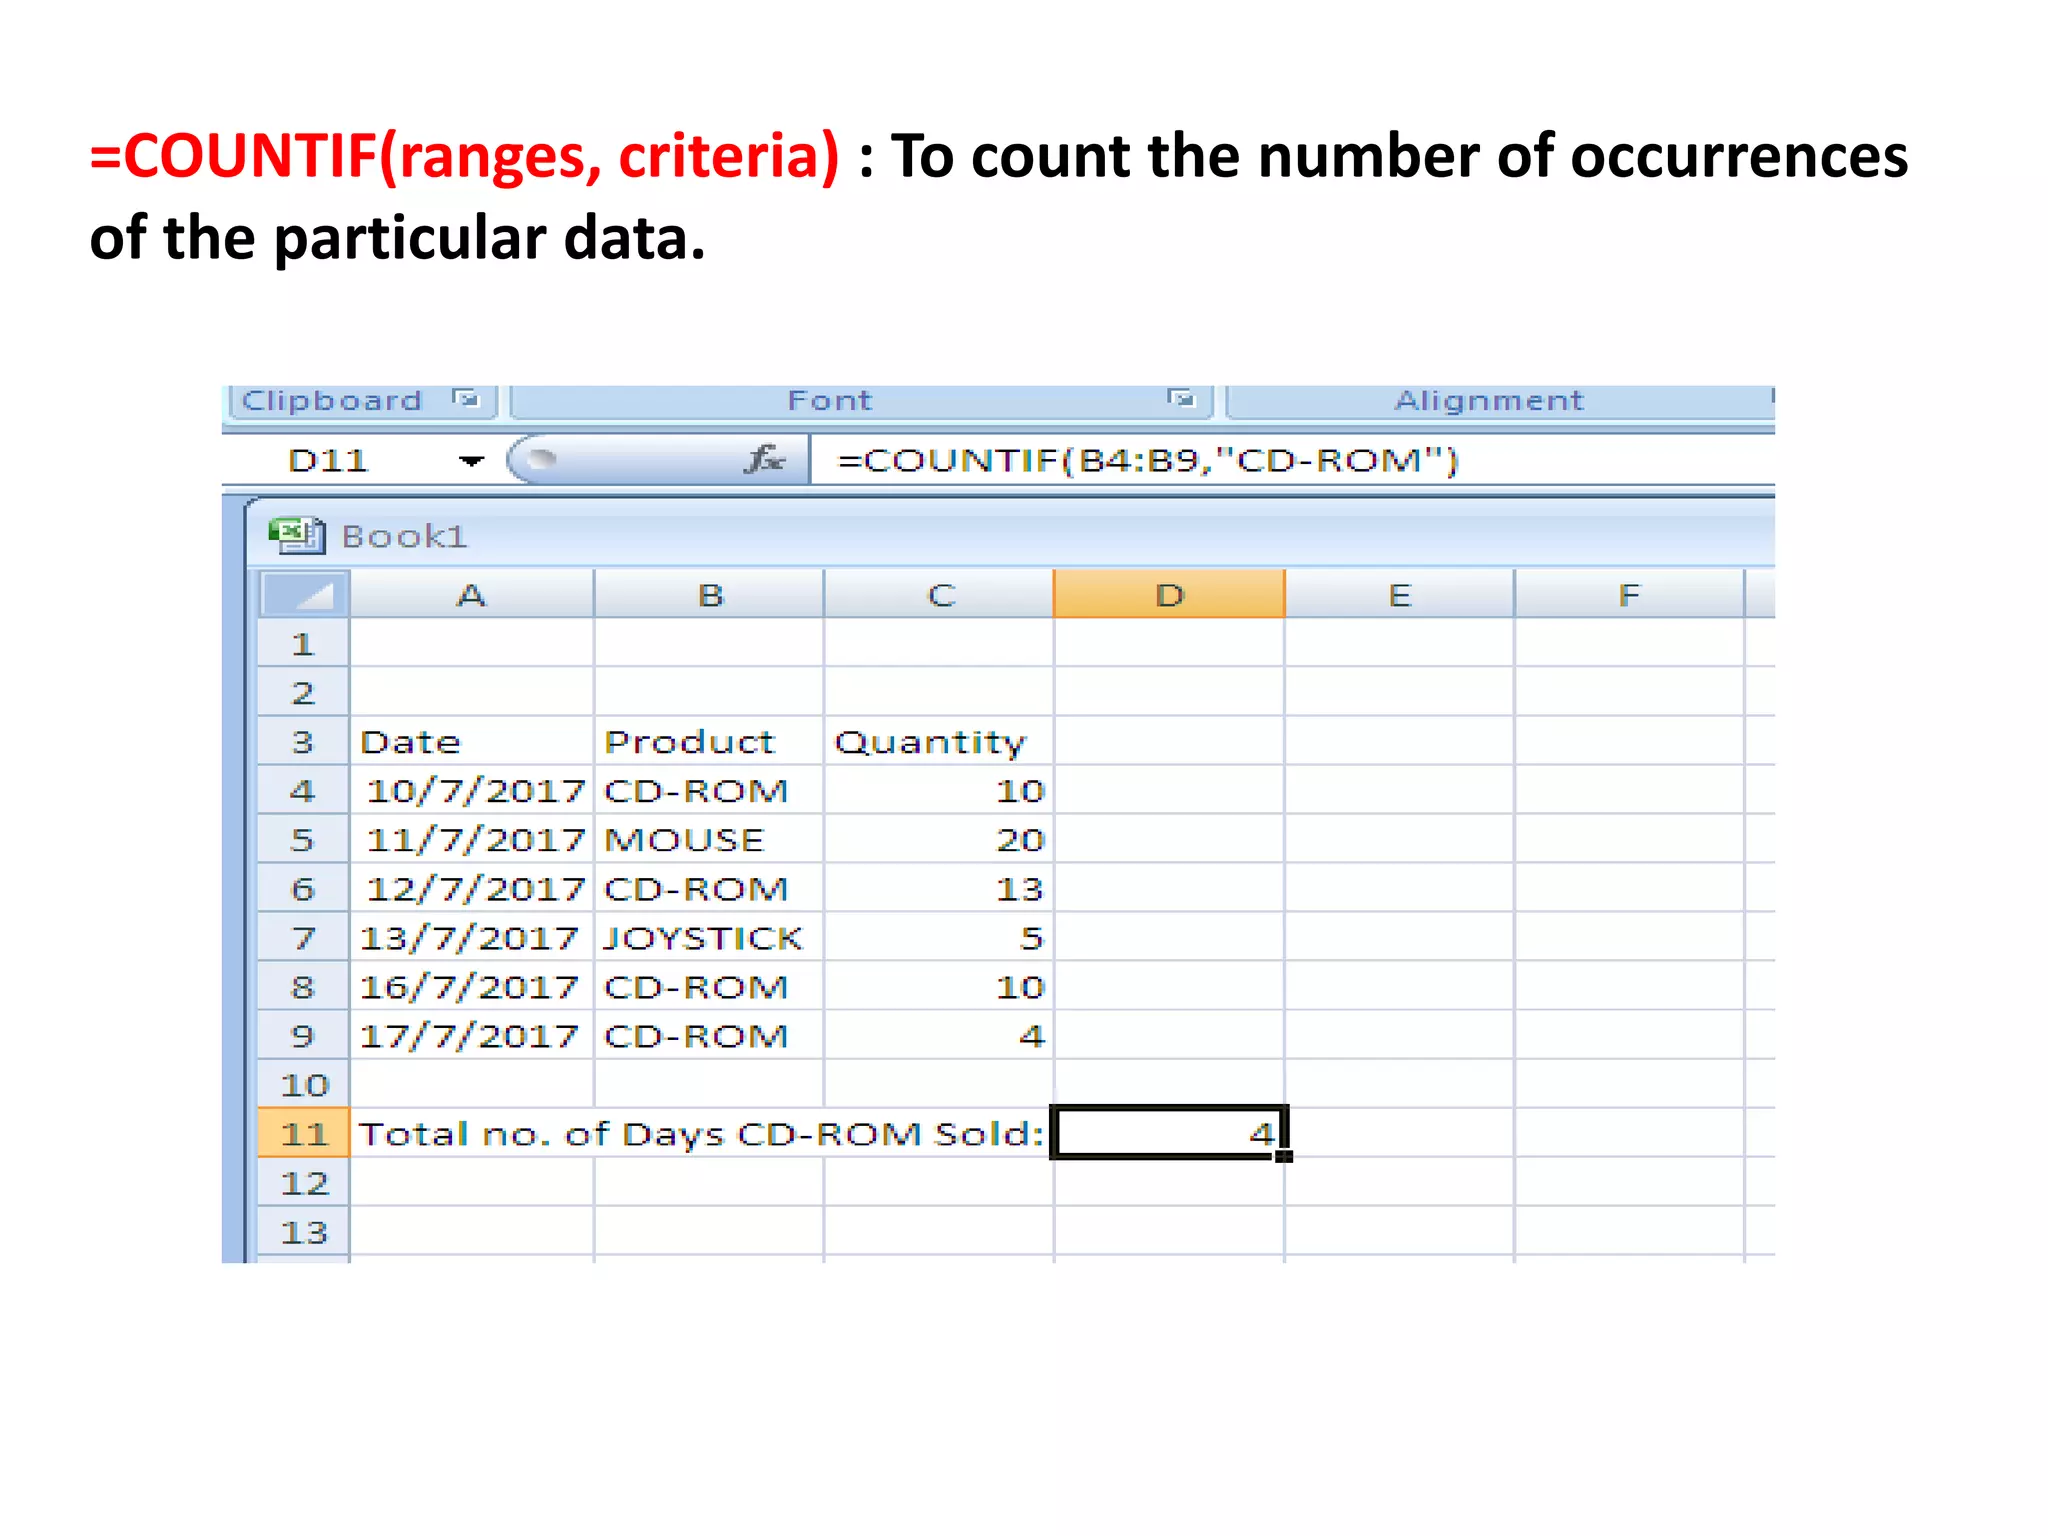2048x1536 pixels.
Task: Open the Name Box dropdown arrow
Action: coord(471,461)
